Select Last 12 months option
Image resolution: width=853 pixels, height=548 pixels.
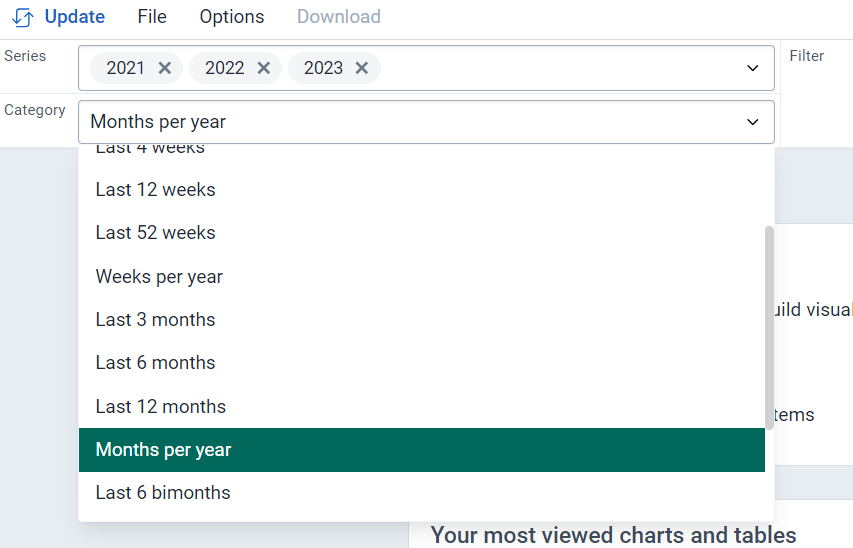tap(422, 407)
